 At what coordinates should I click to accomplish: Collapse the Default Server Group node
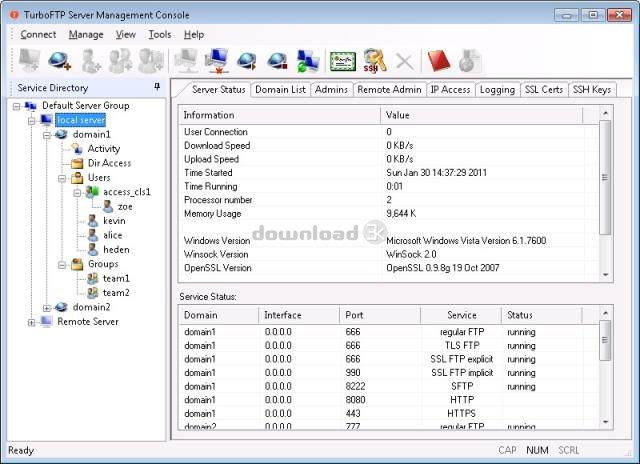tap(16, 107)
